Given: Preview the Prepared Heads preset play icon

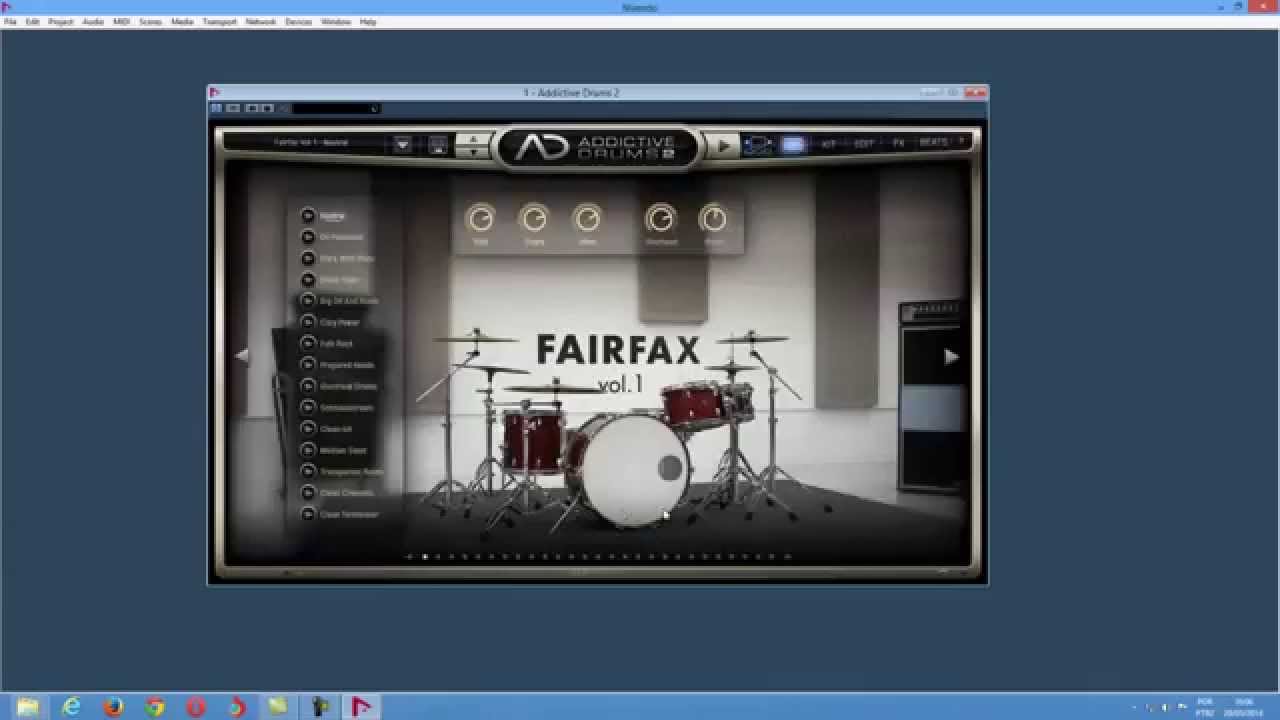Looking at the screenshot, I should point(308,365).
